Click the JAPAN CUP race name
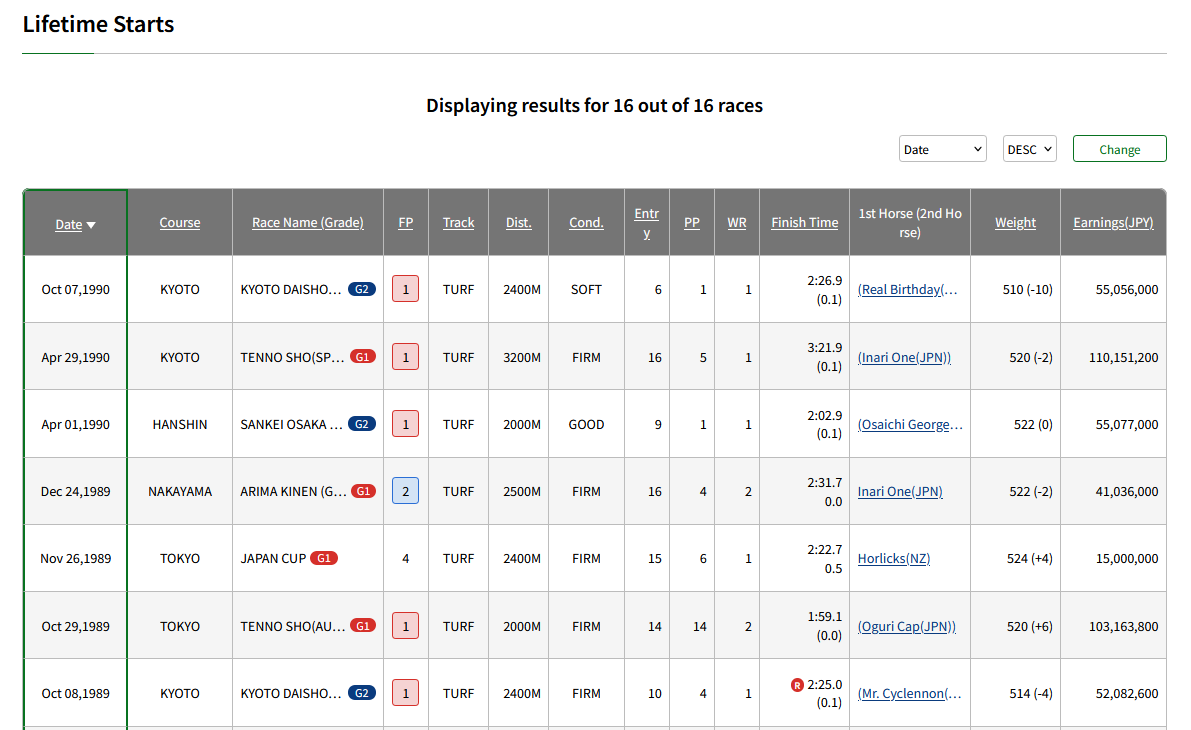Viewport: 1191px width, 730px height. pos(273,558)
